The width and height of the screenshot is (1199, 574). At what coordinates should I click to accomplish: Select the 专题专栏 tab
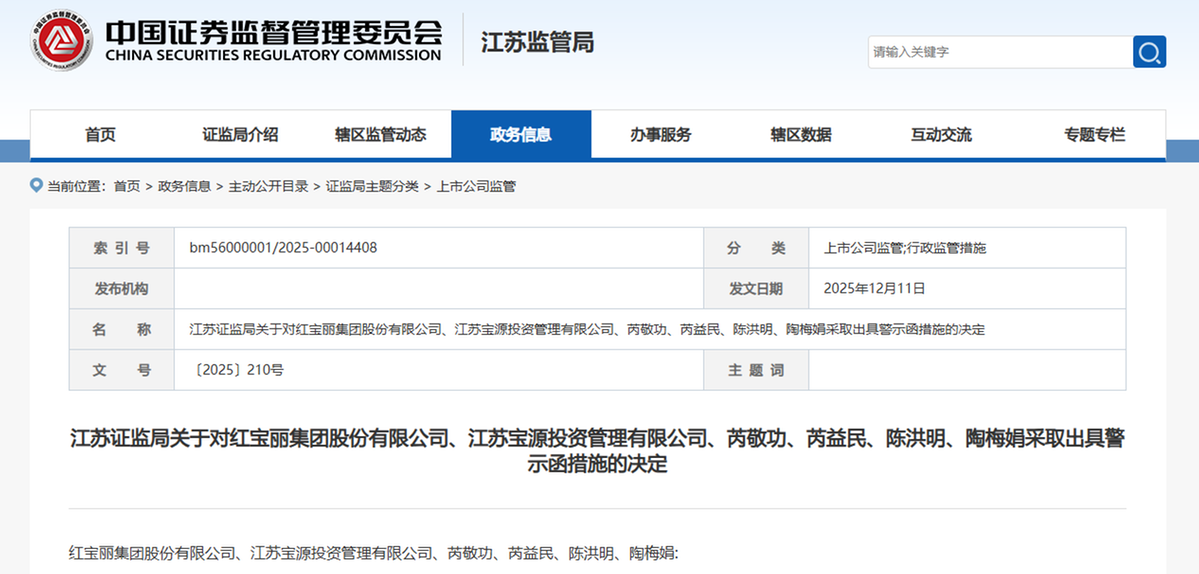pos(1094,135)
